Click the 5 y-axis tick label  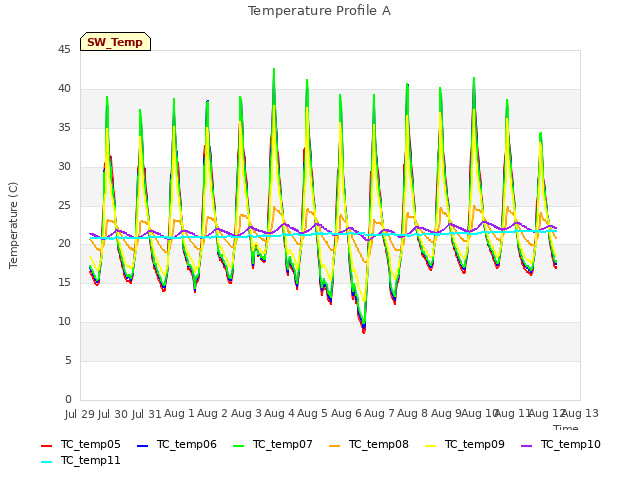[68, 361]
